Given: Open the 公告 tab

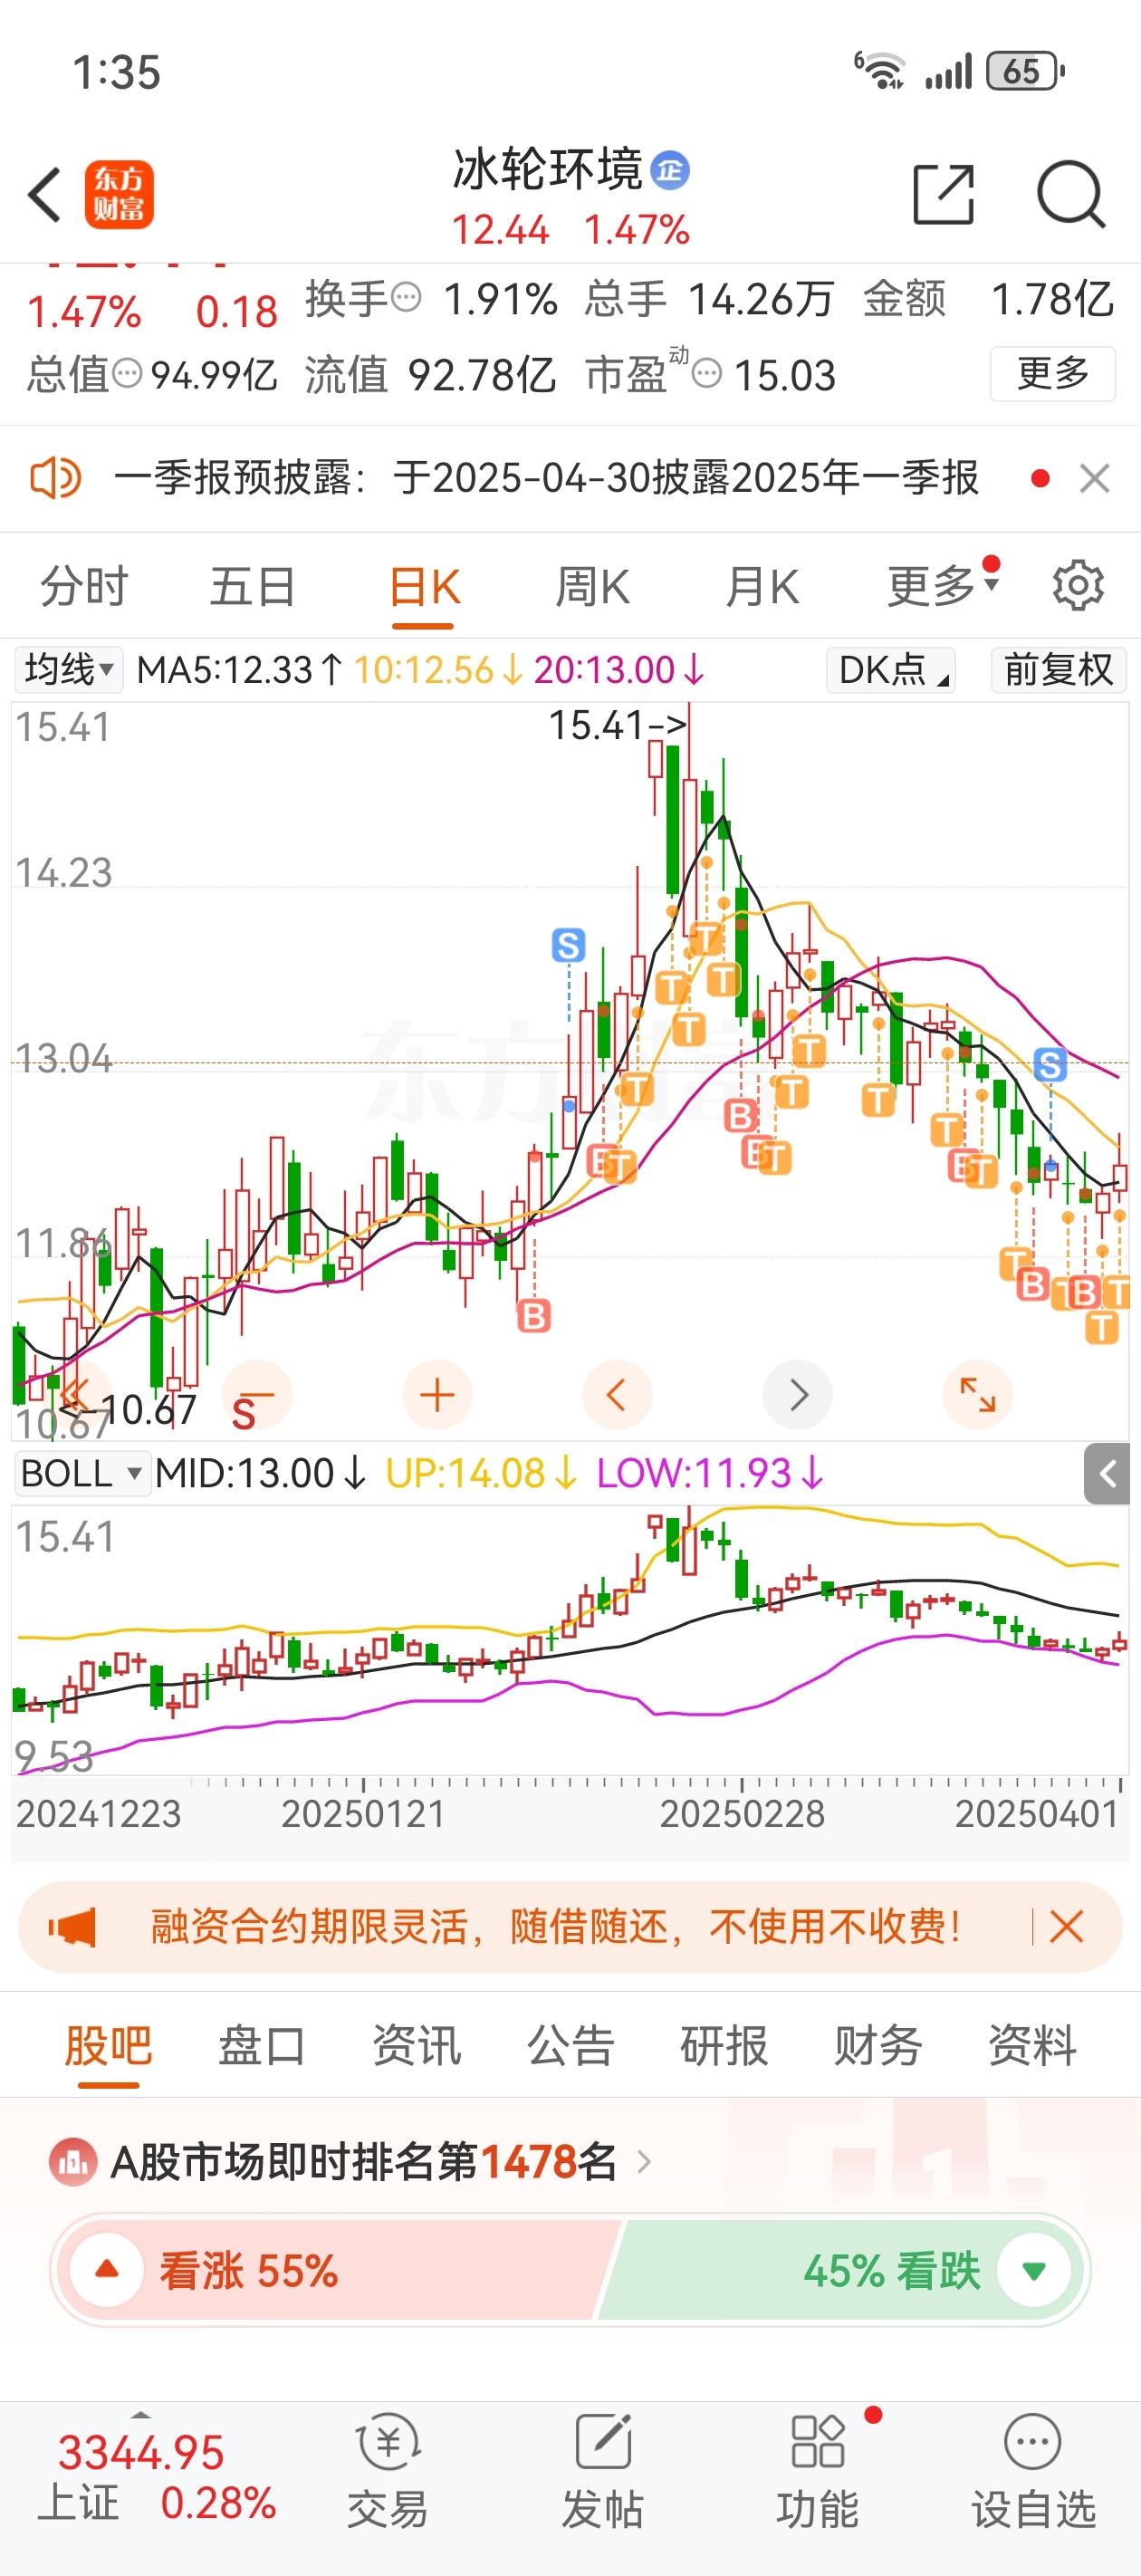Looking at the screenshot, I should pyautogui.click(x=570, y=2044).
